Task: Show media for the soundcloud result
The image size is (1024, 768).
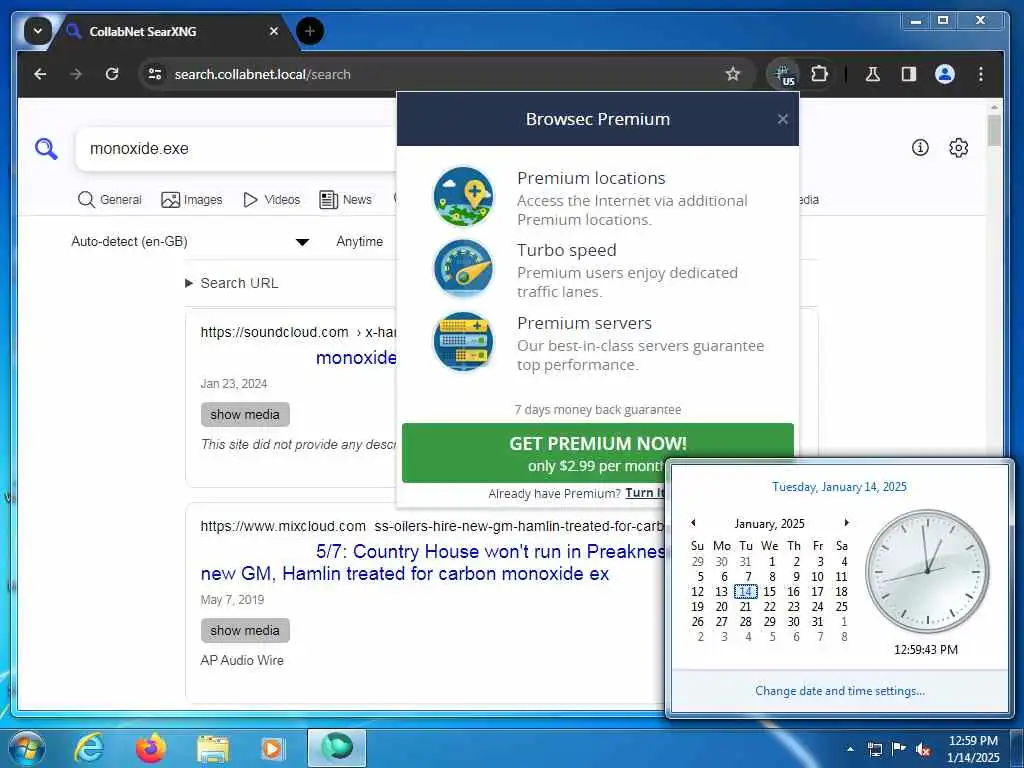Action: 245,415
